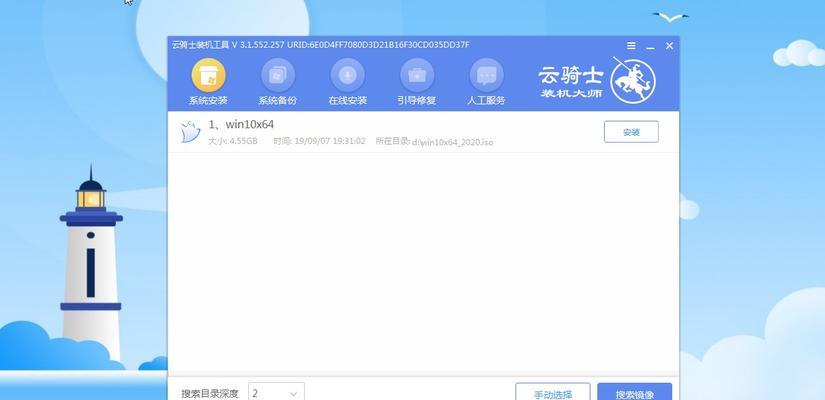825x400 pixels.
Task: Open the hamburger menu in title bar
Action: point(631,46)
